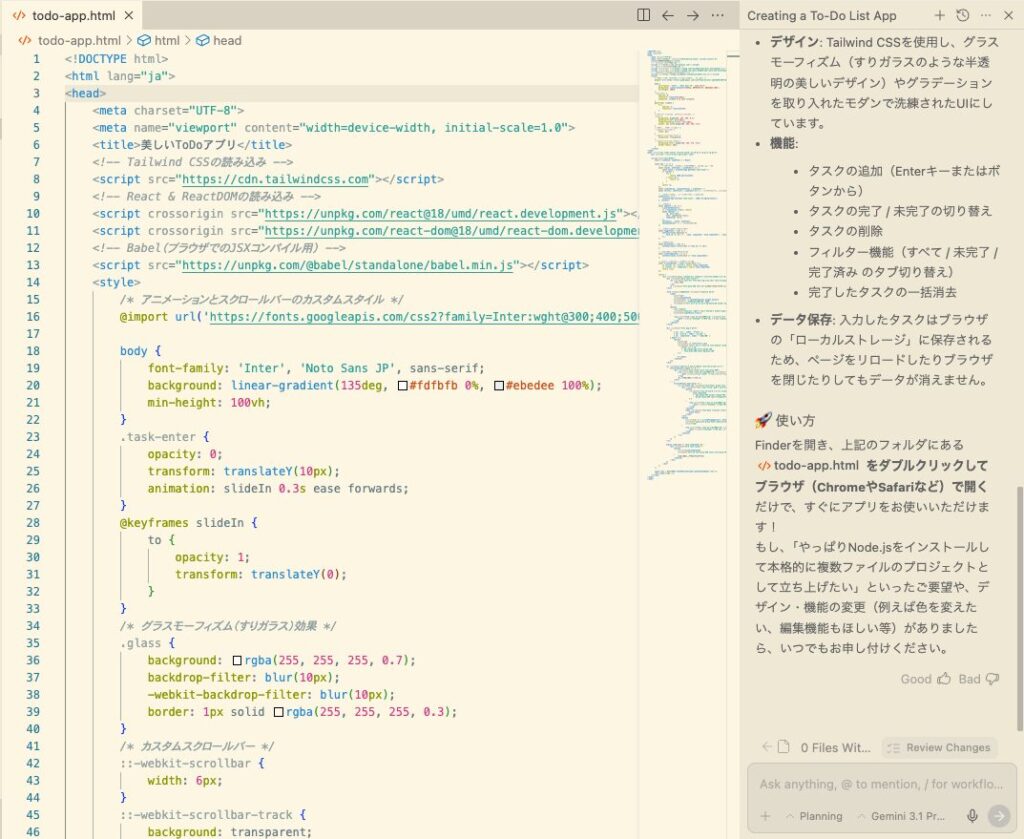Click the go back arrow in editor toolbar
1024x839 pixels.
coord(668,15)
